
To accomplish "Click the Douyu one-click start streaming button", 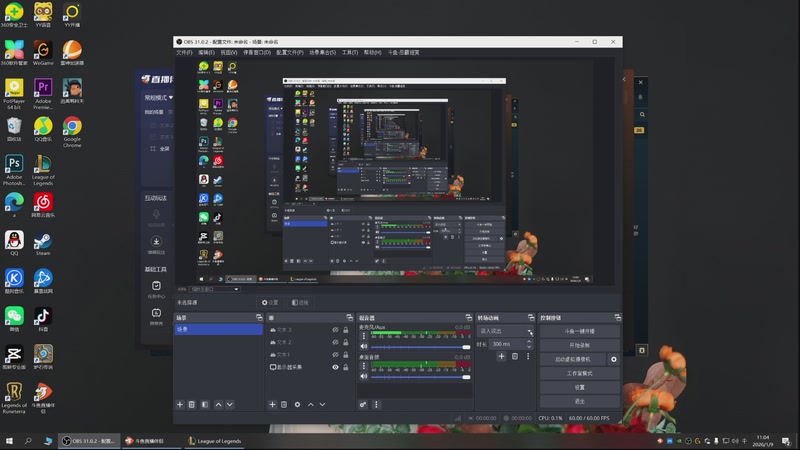I will [580, 331].
